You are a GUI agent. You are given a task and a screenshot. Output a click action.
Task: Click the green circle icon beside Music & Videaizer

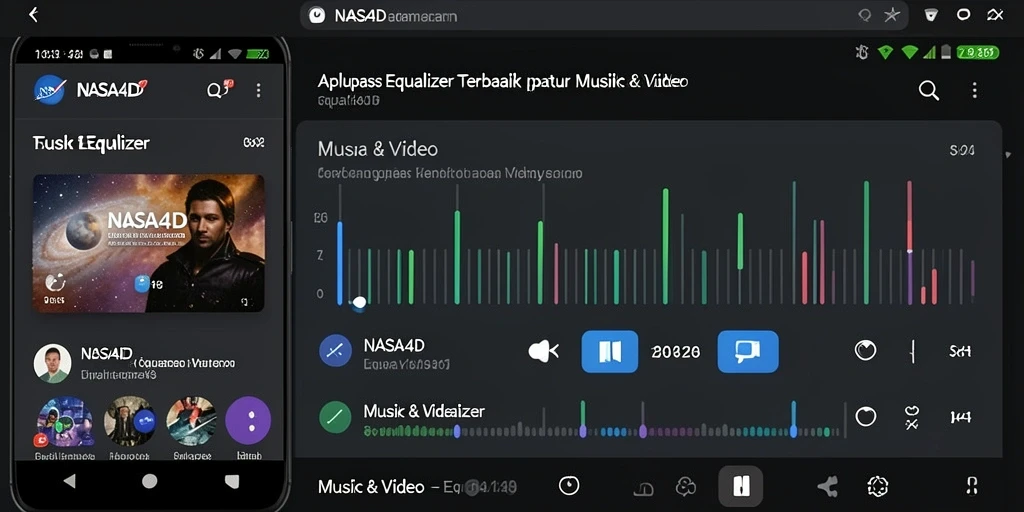tap(336, 417)
